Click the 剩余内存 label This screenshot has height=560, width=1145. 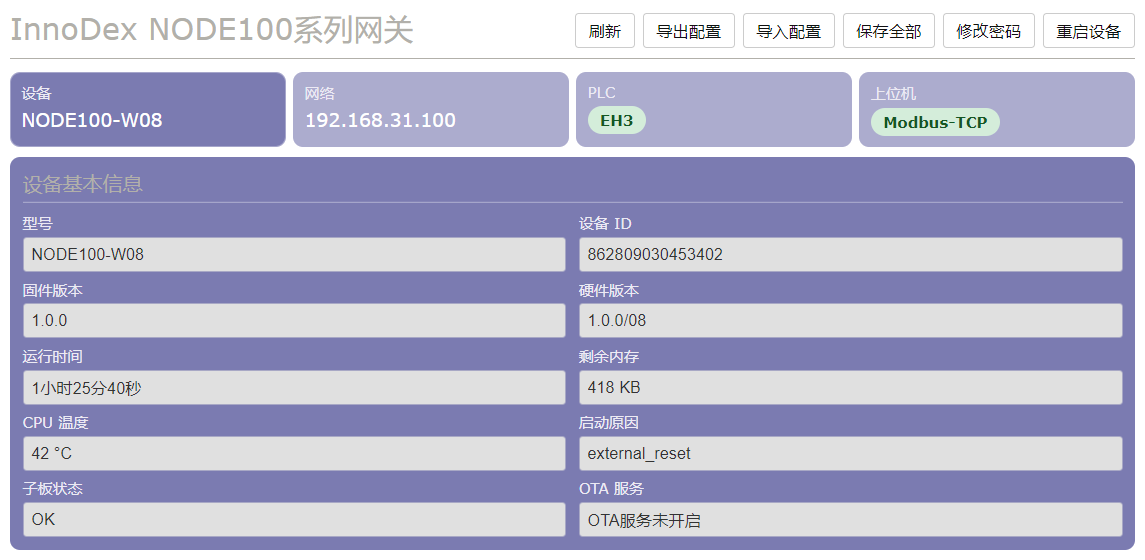coord(609,357)
